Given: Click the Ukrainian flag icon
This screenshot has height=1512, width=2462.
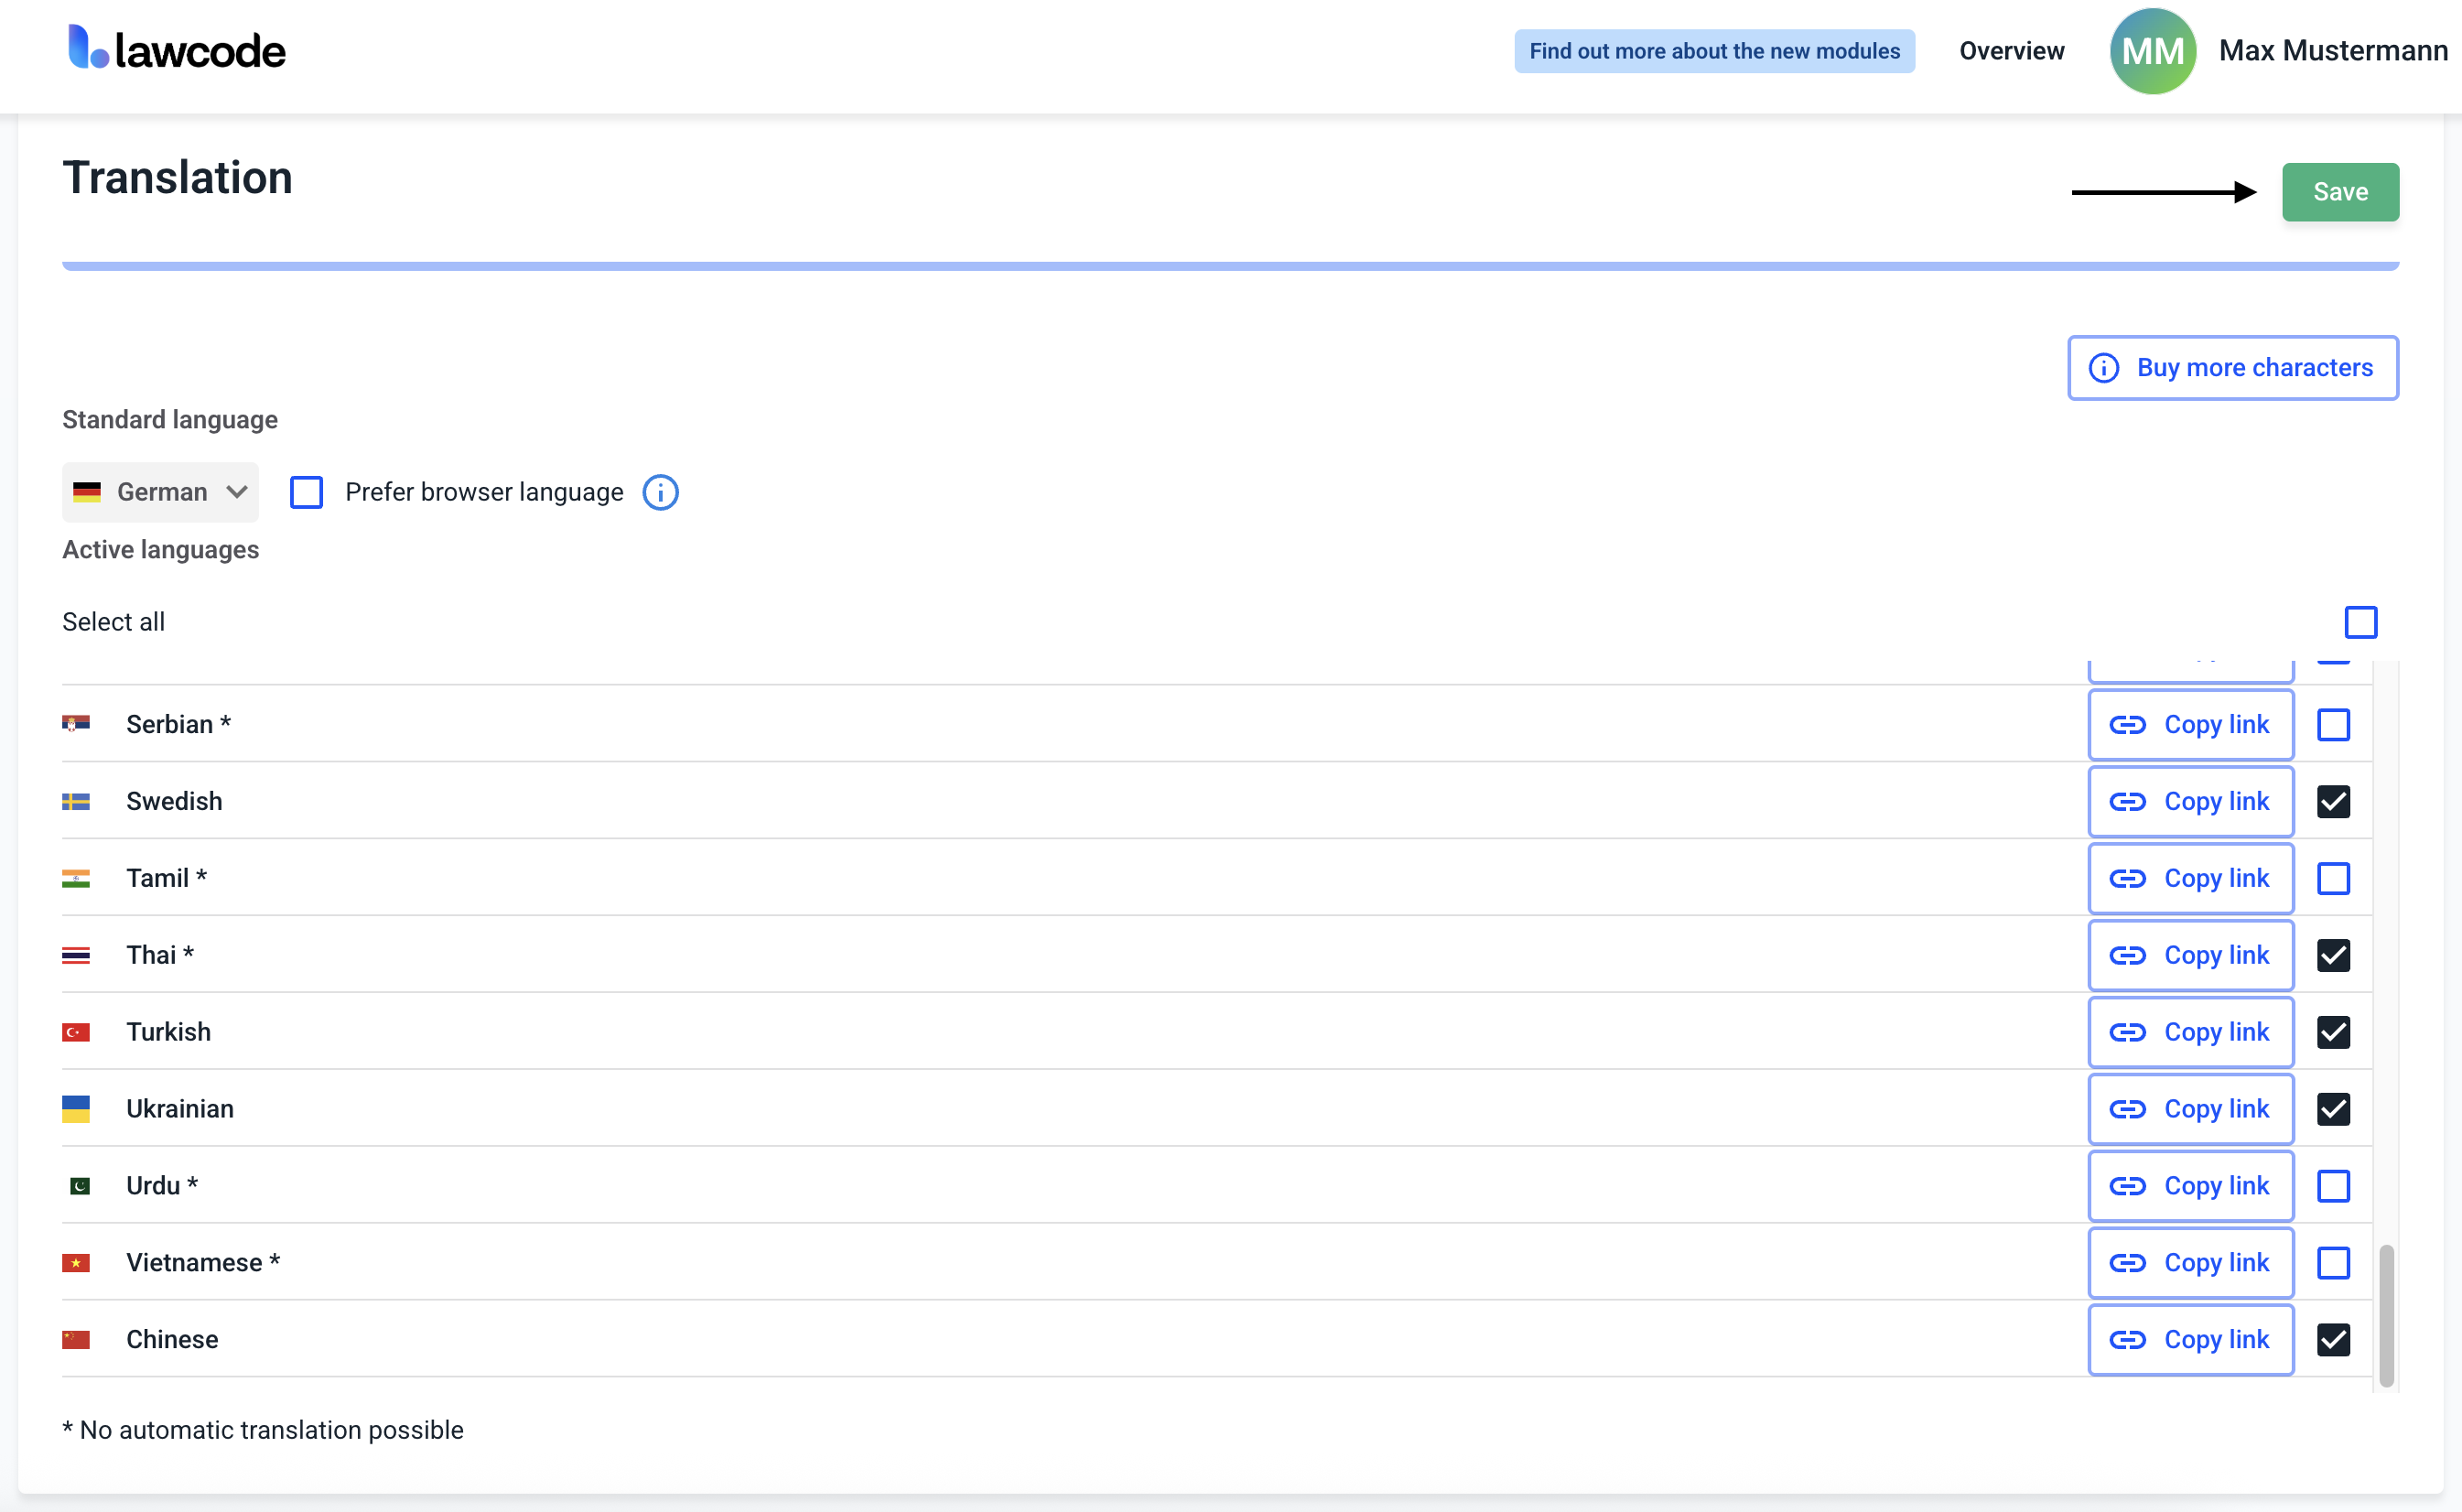Looking at the screenshot, I should (x=76, y=1109).
